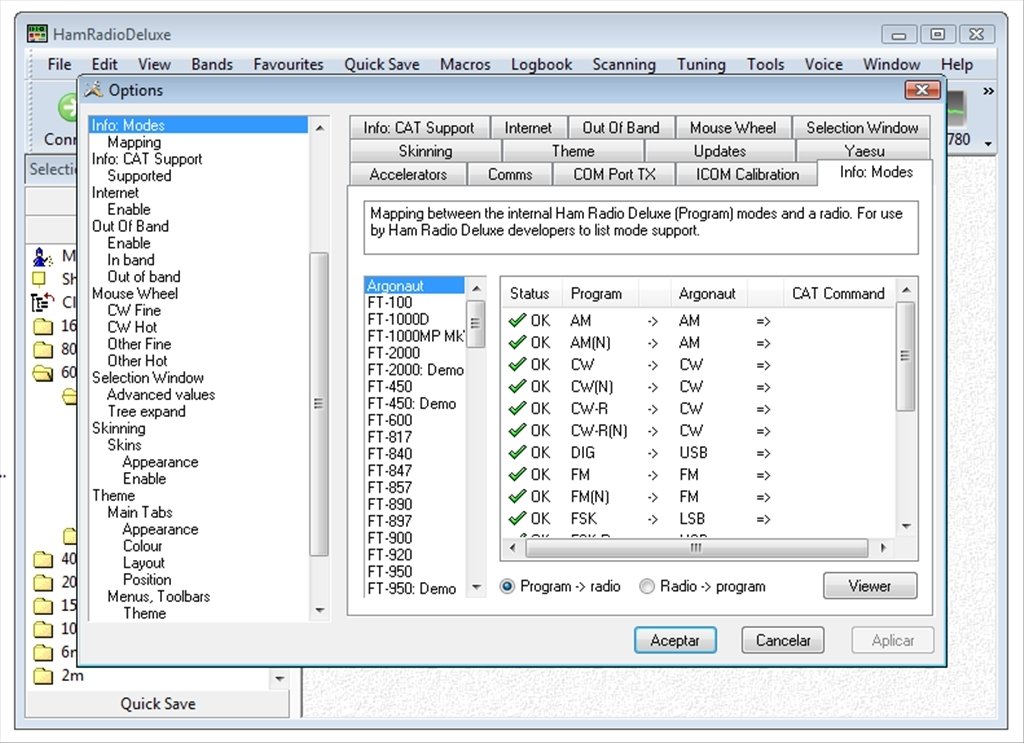Viewport: 1024px width, 743px height.
Task: Switch to the ICOM Calibration tab
Action: click(x=747, y=174)
